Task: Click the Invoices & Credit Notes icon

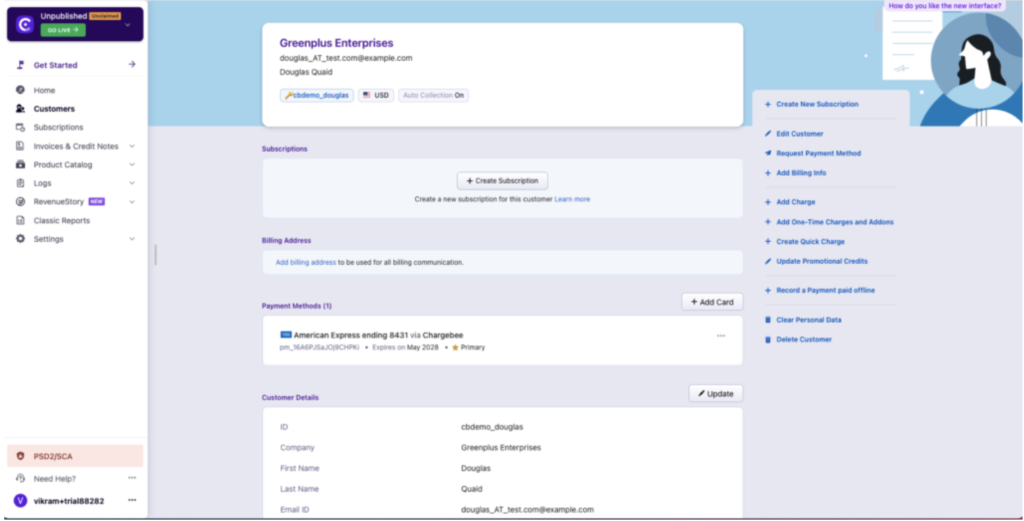Action: point(20,146)
